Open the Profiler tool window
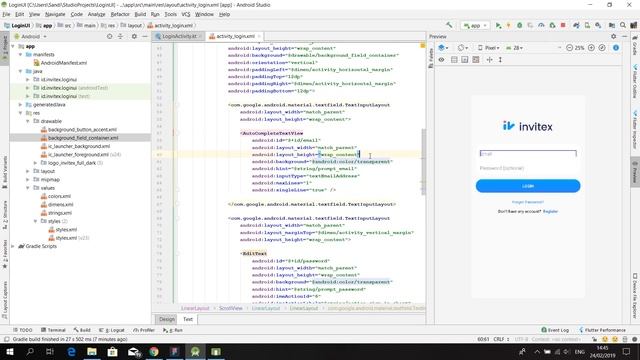 coord(144,330)
